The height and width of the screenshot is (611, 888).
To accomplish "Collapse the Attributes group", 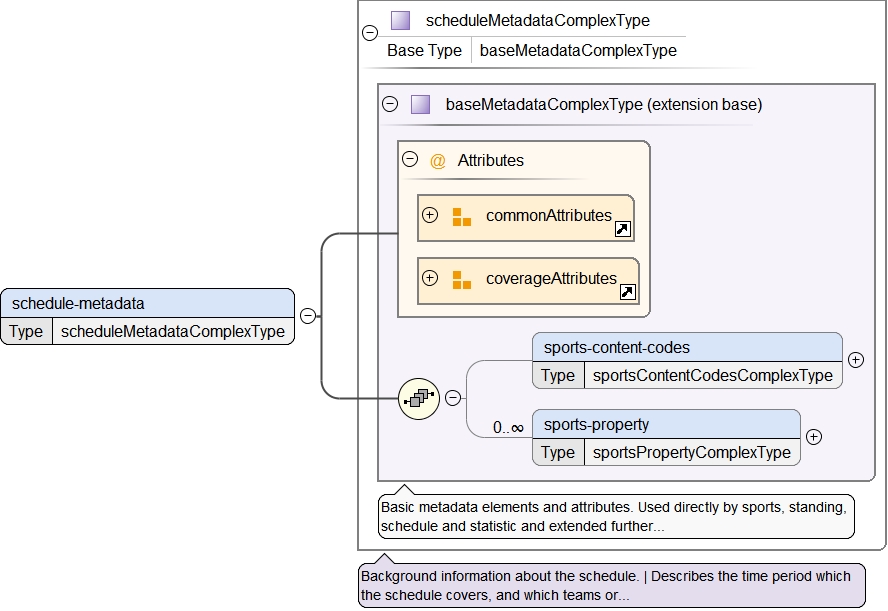I will point(410,159).
